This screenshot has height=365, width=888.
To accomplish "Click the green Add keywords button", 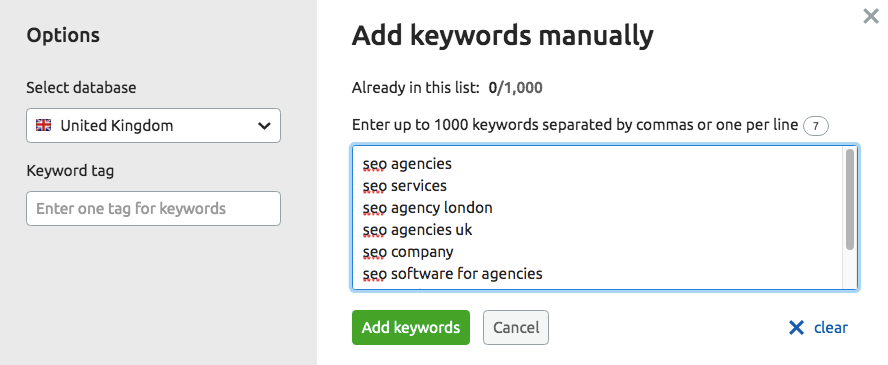I will pos(411,327).
